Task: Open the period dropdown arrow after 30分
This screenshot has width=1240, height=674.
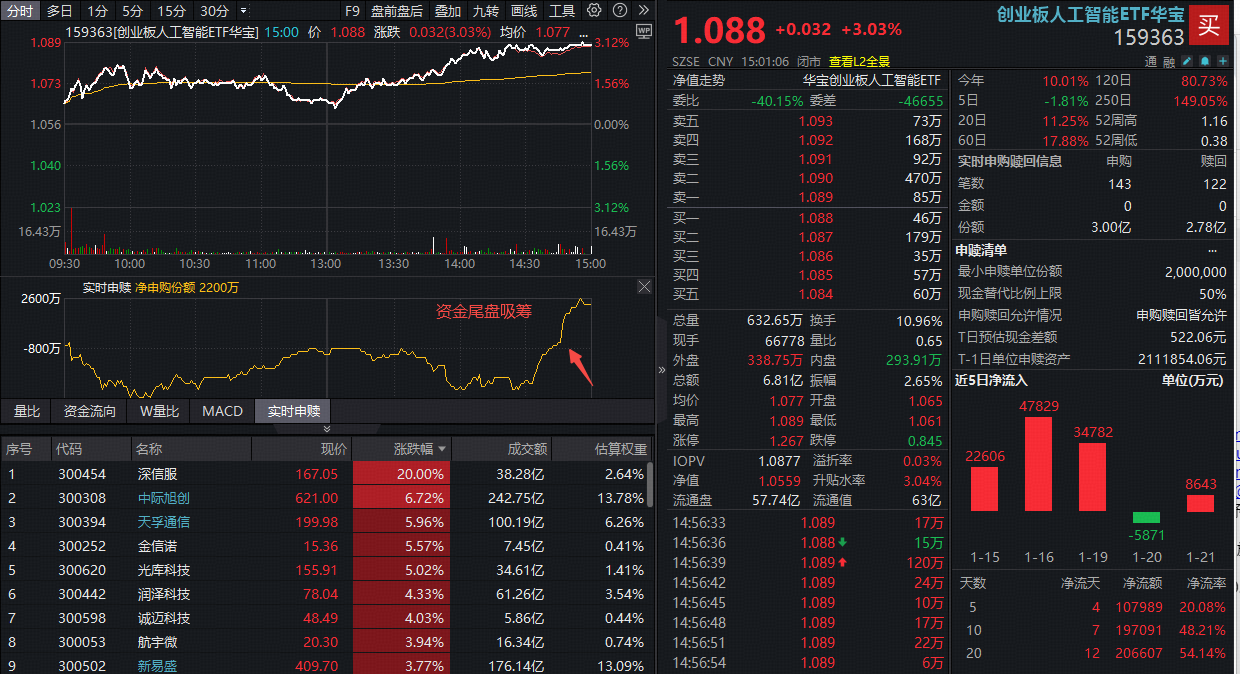Action: pos(243,11)
